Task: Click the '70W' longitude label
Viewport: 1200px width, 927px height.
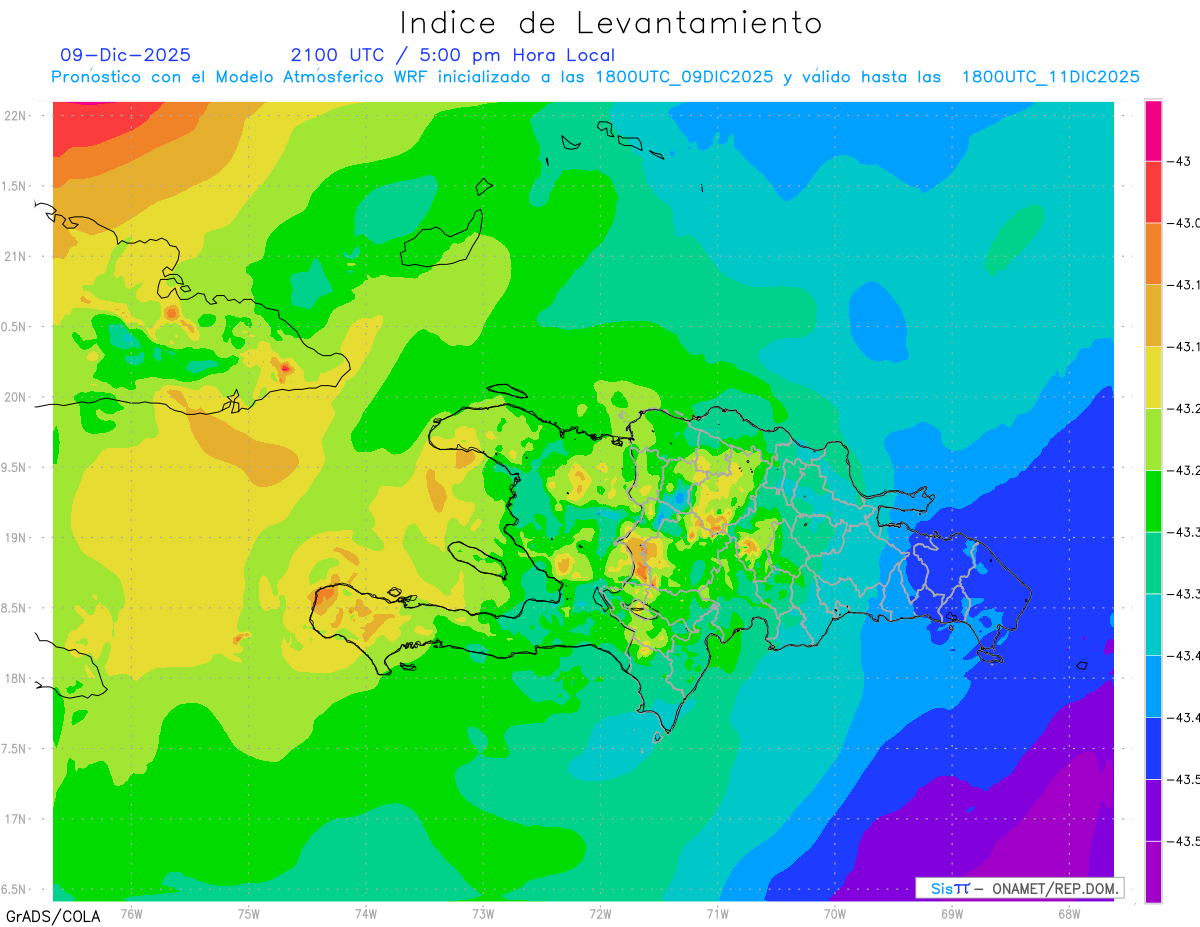Action: pyautogui.click(x=834, y=914)
